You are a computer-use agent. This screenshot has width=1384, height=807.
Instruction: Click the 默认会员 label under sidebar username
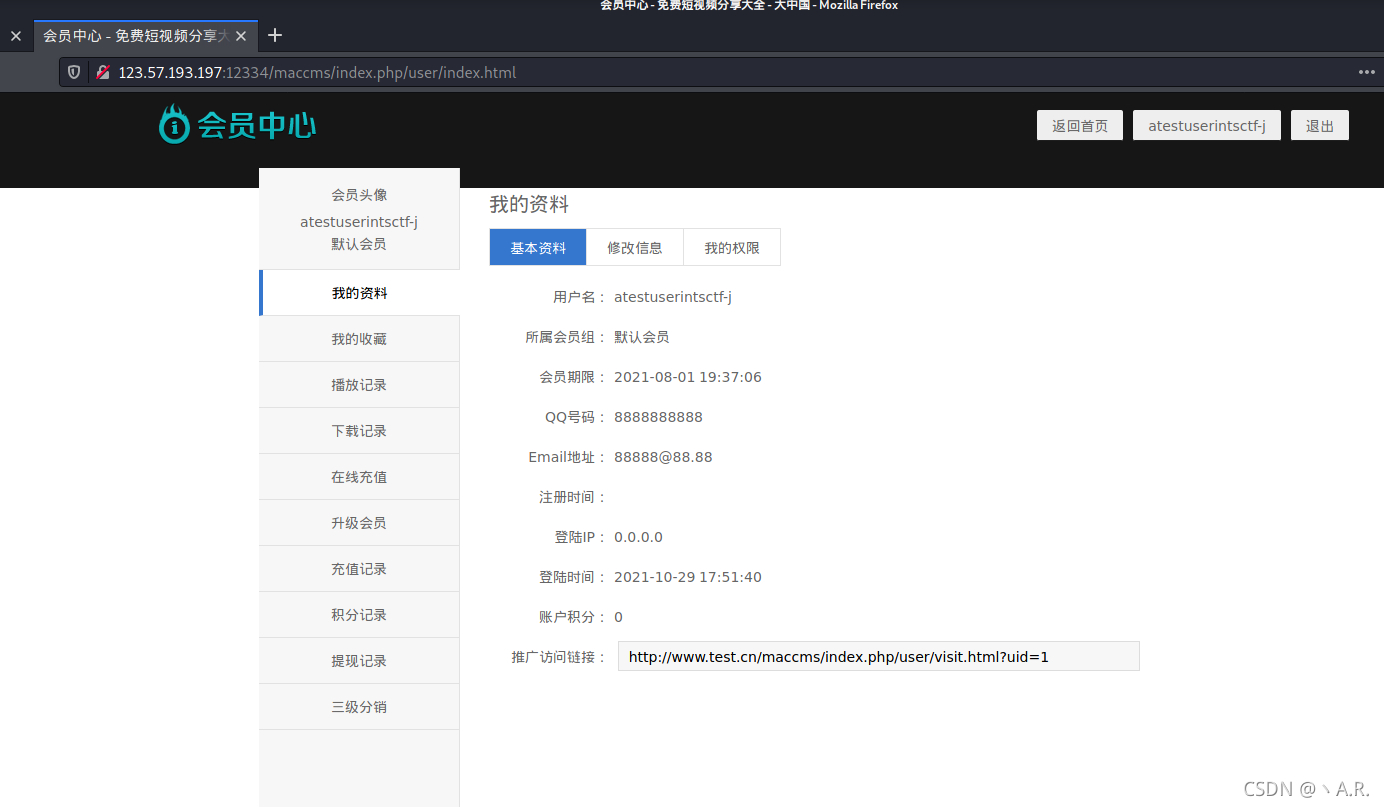[359, 244]
